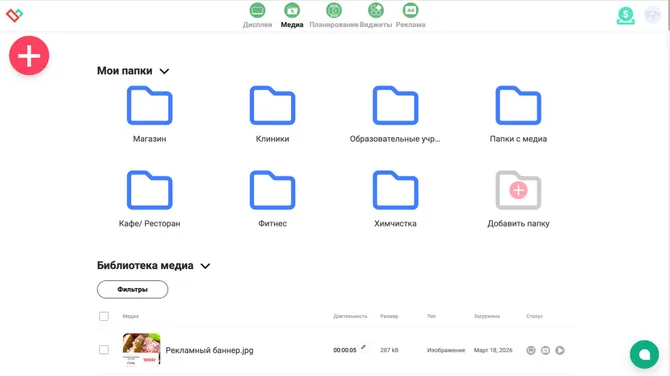
Task: Click the Изображение type cell
Action: pos(446,350)
